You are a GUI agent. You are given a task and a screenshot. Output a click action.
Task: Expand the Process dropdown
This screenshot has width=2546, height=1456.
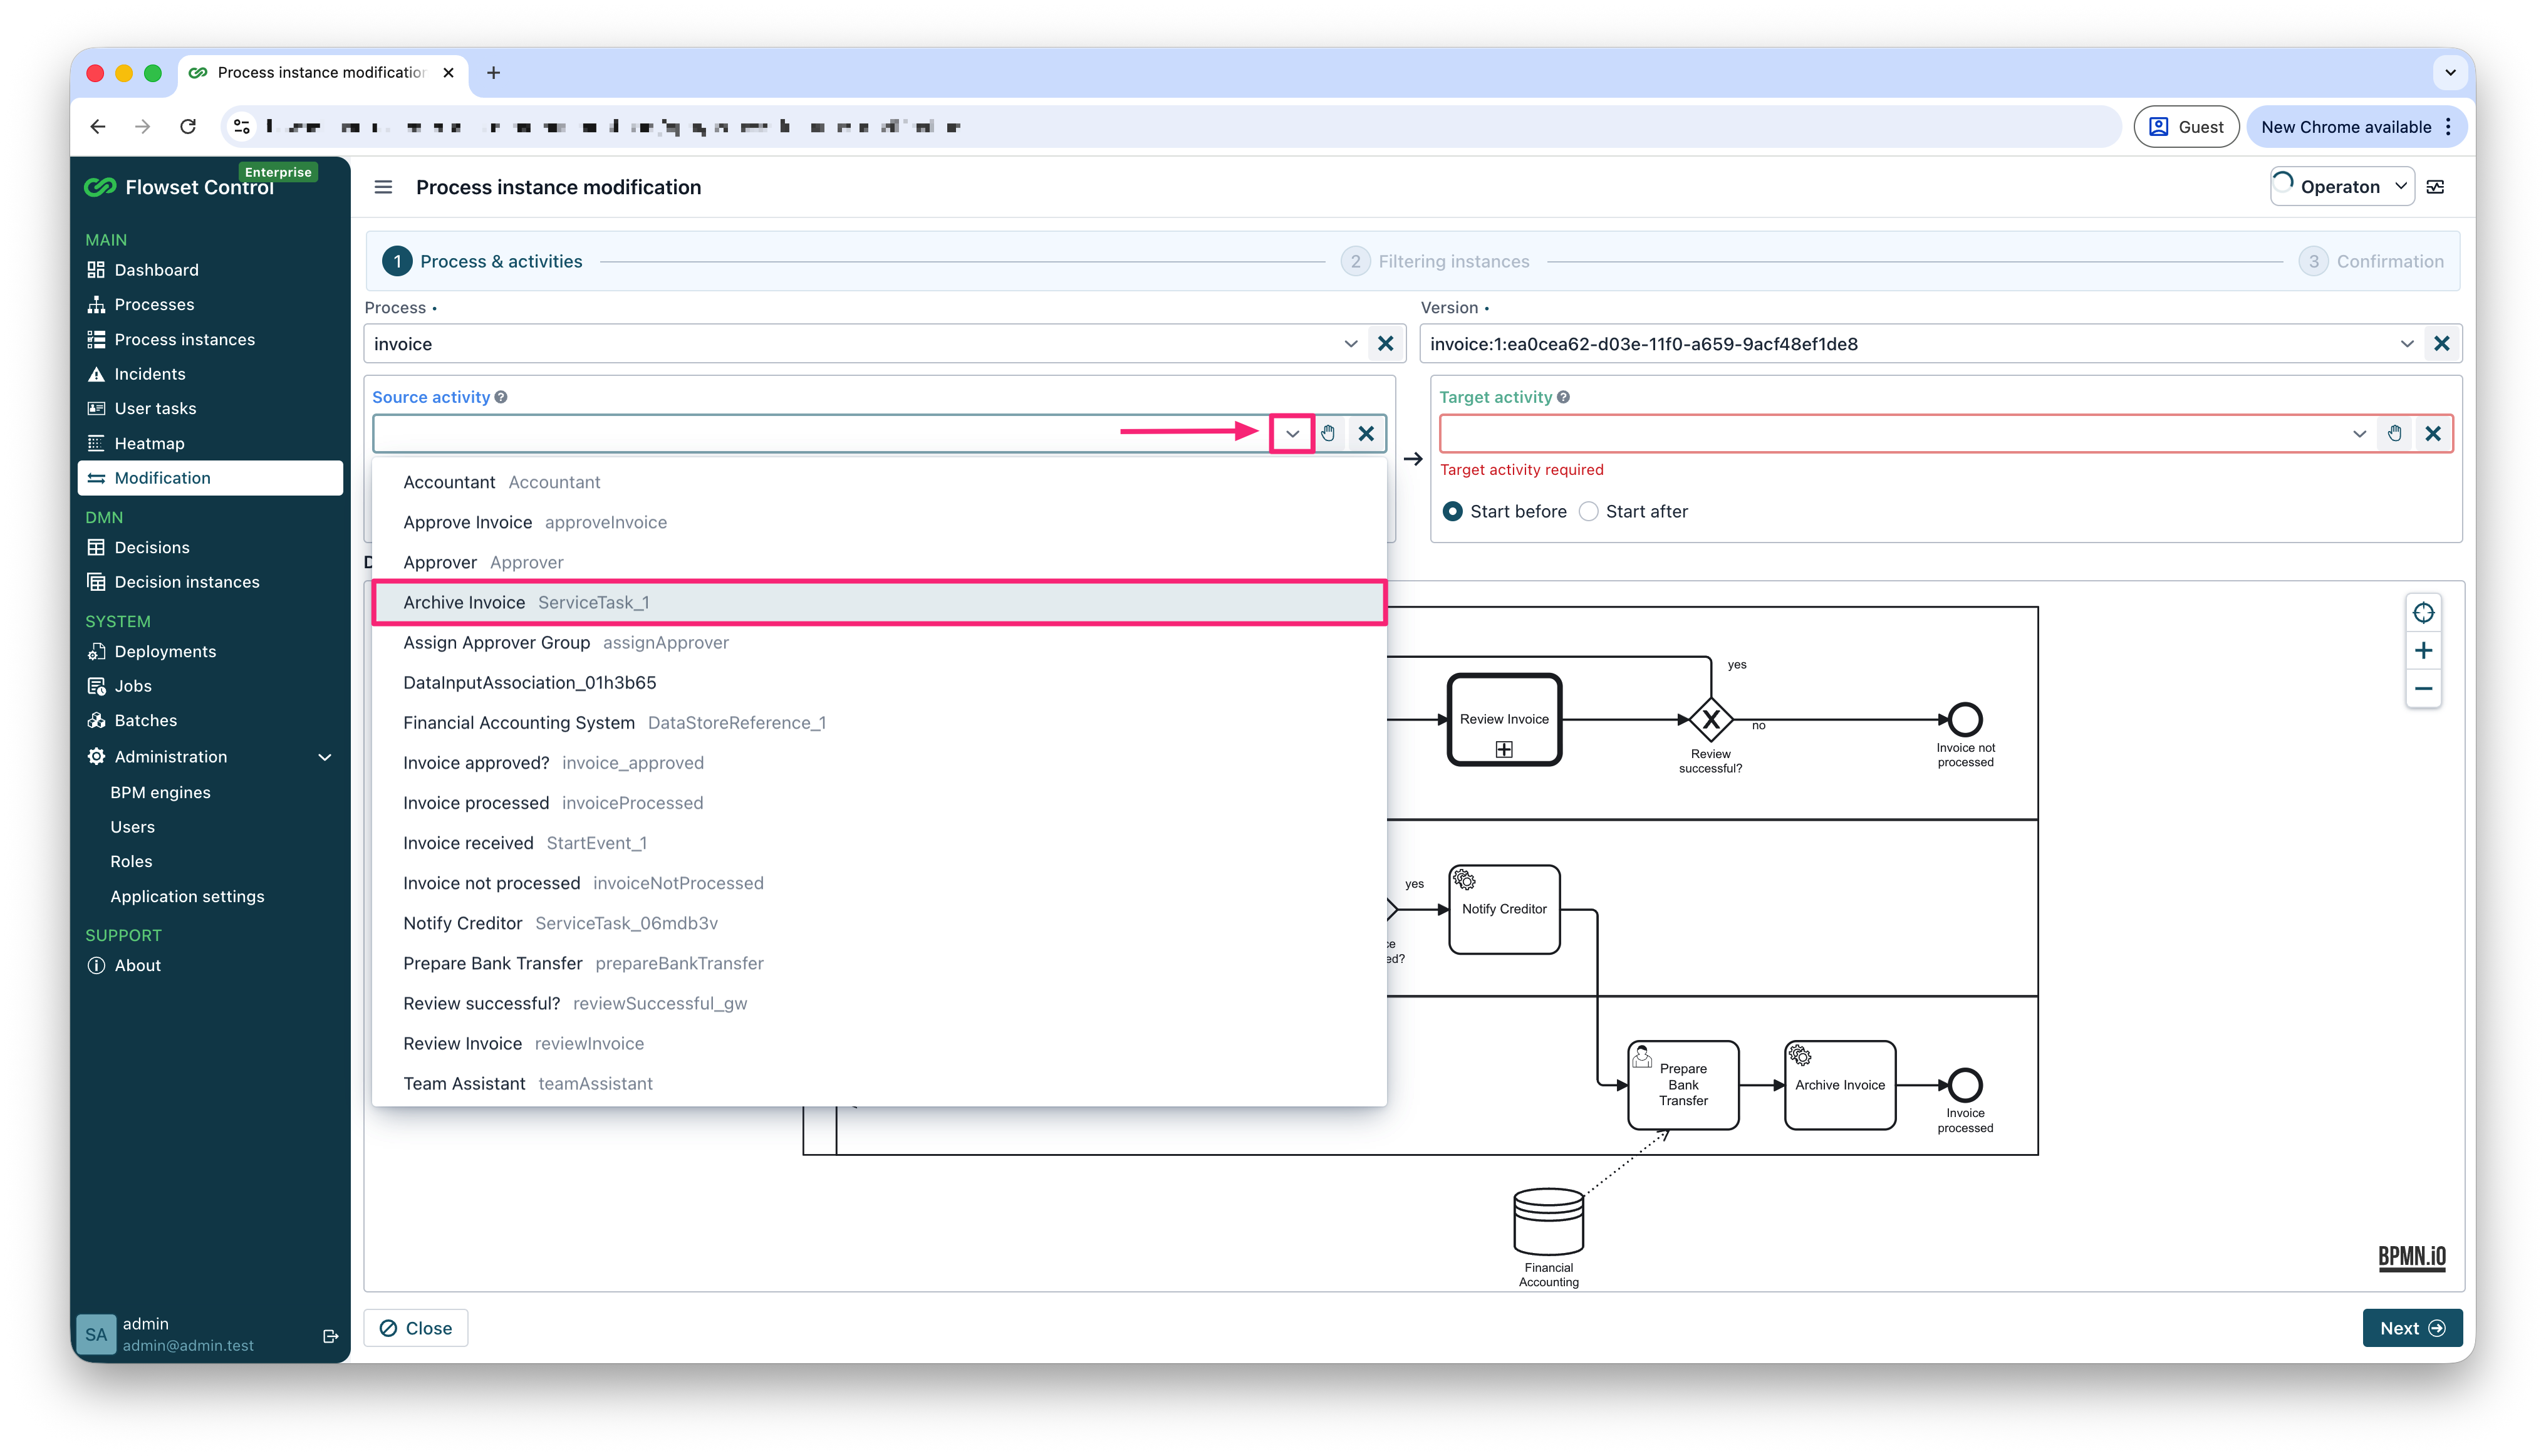click(x=1351, y=344)
